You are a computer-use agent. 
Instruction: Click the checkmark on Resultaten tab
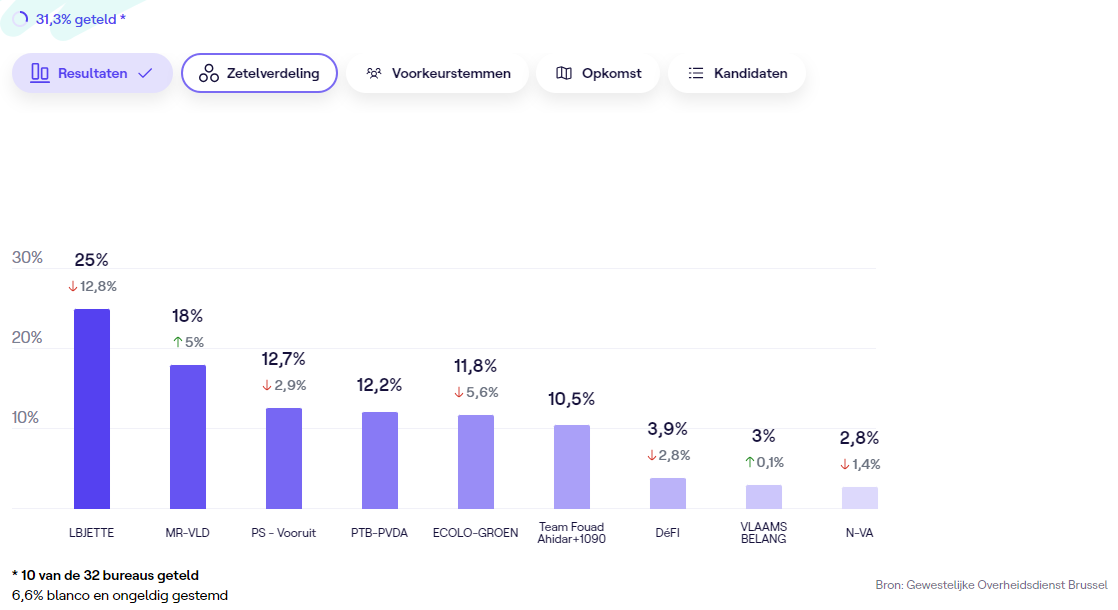pyautogui.click(x=145, y=73)
